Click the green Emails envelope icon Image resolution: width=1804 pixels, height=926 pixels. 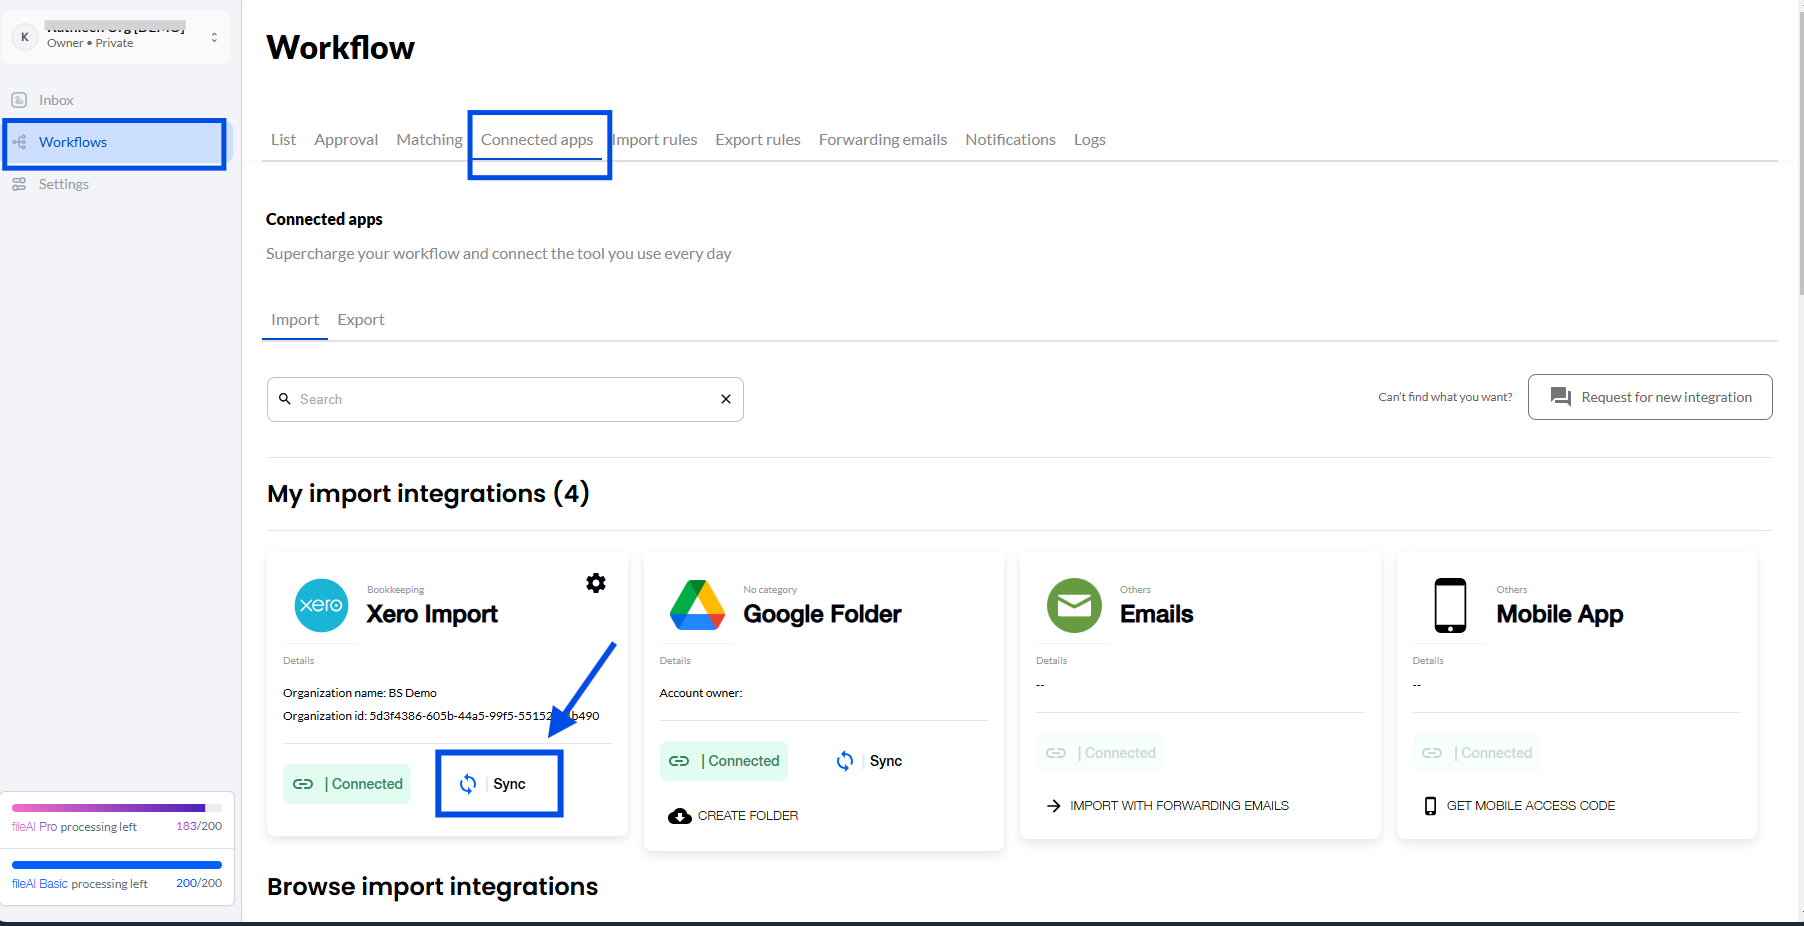pos(1074,605)
